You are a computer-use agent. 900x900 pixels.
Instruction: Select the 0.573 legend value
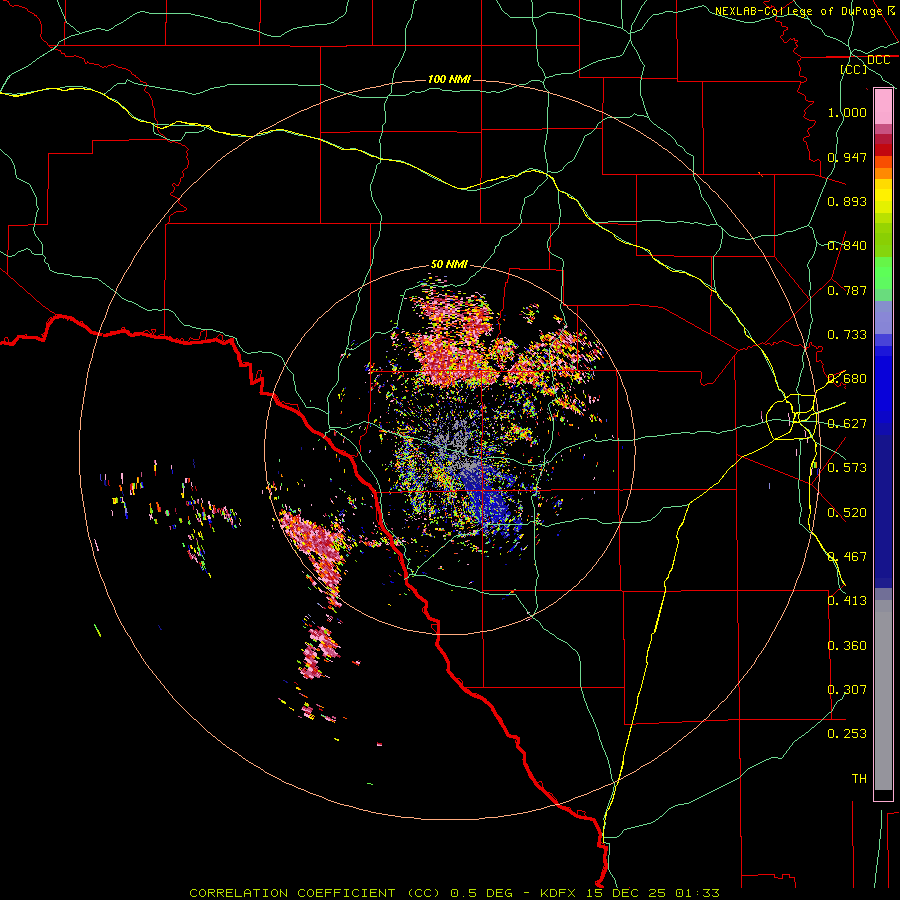click(x=847, y=468)
